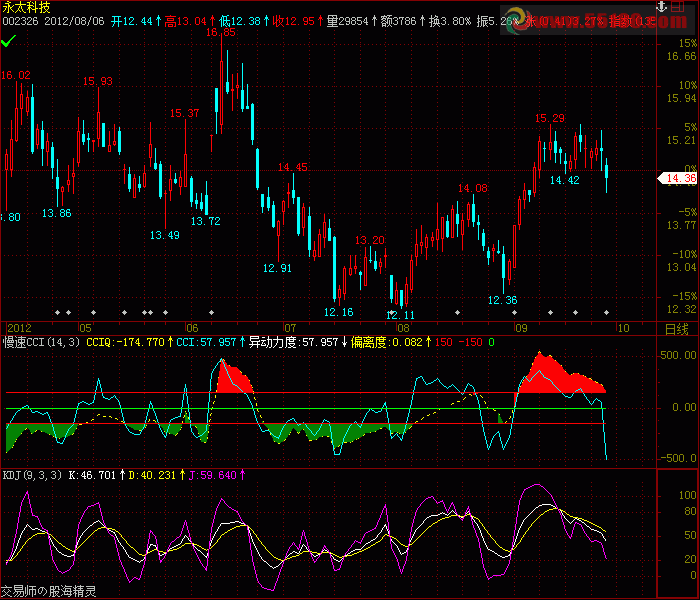Click month 09 on the date axis

tap(521, 328)
